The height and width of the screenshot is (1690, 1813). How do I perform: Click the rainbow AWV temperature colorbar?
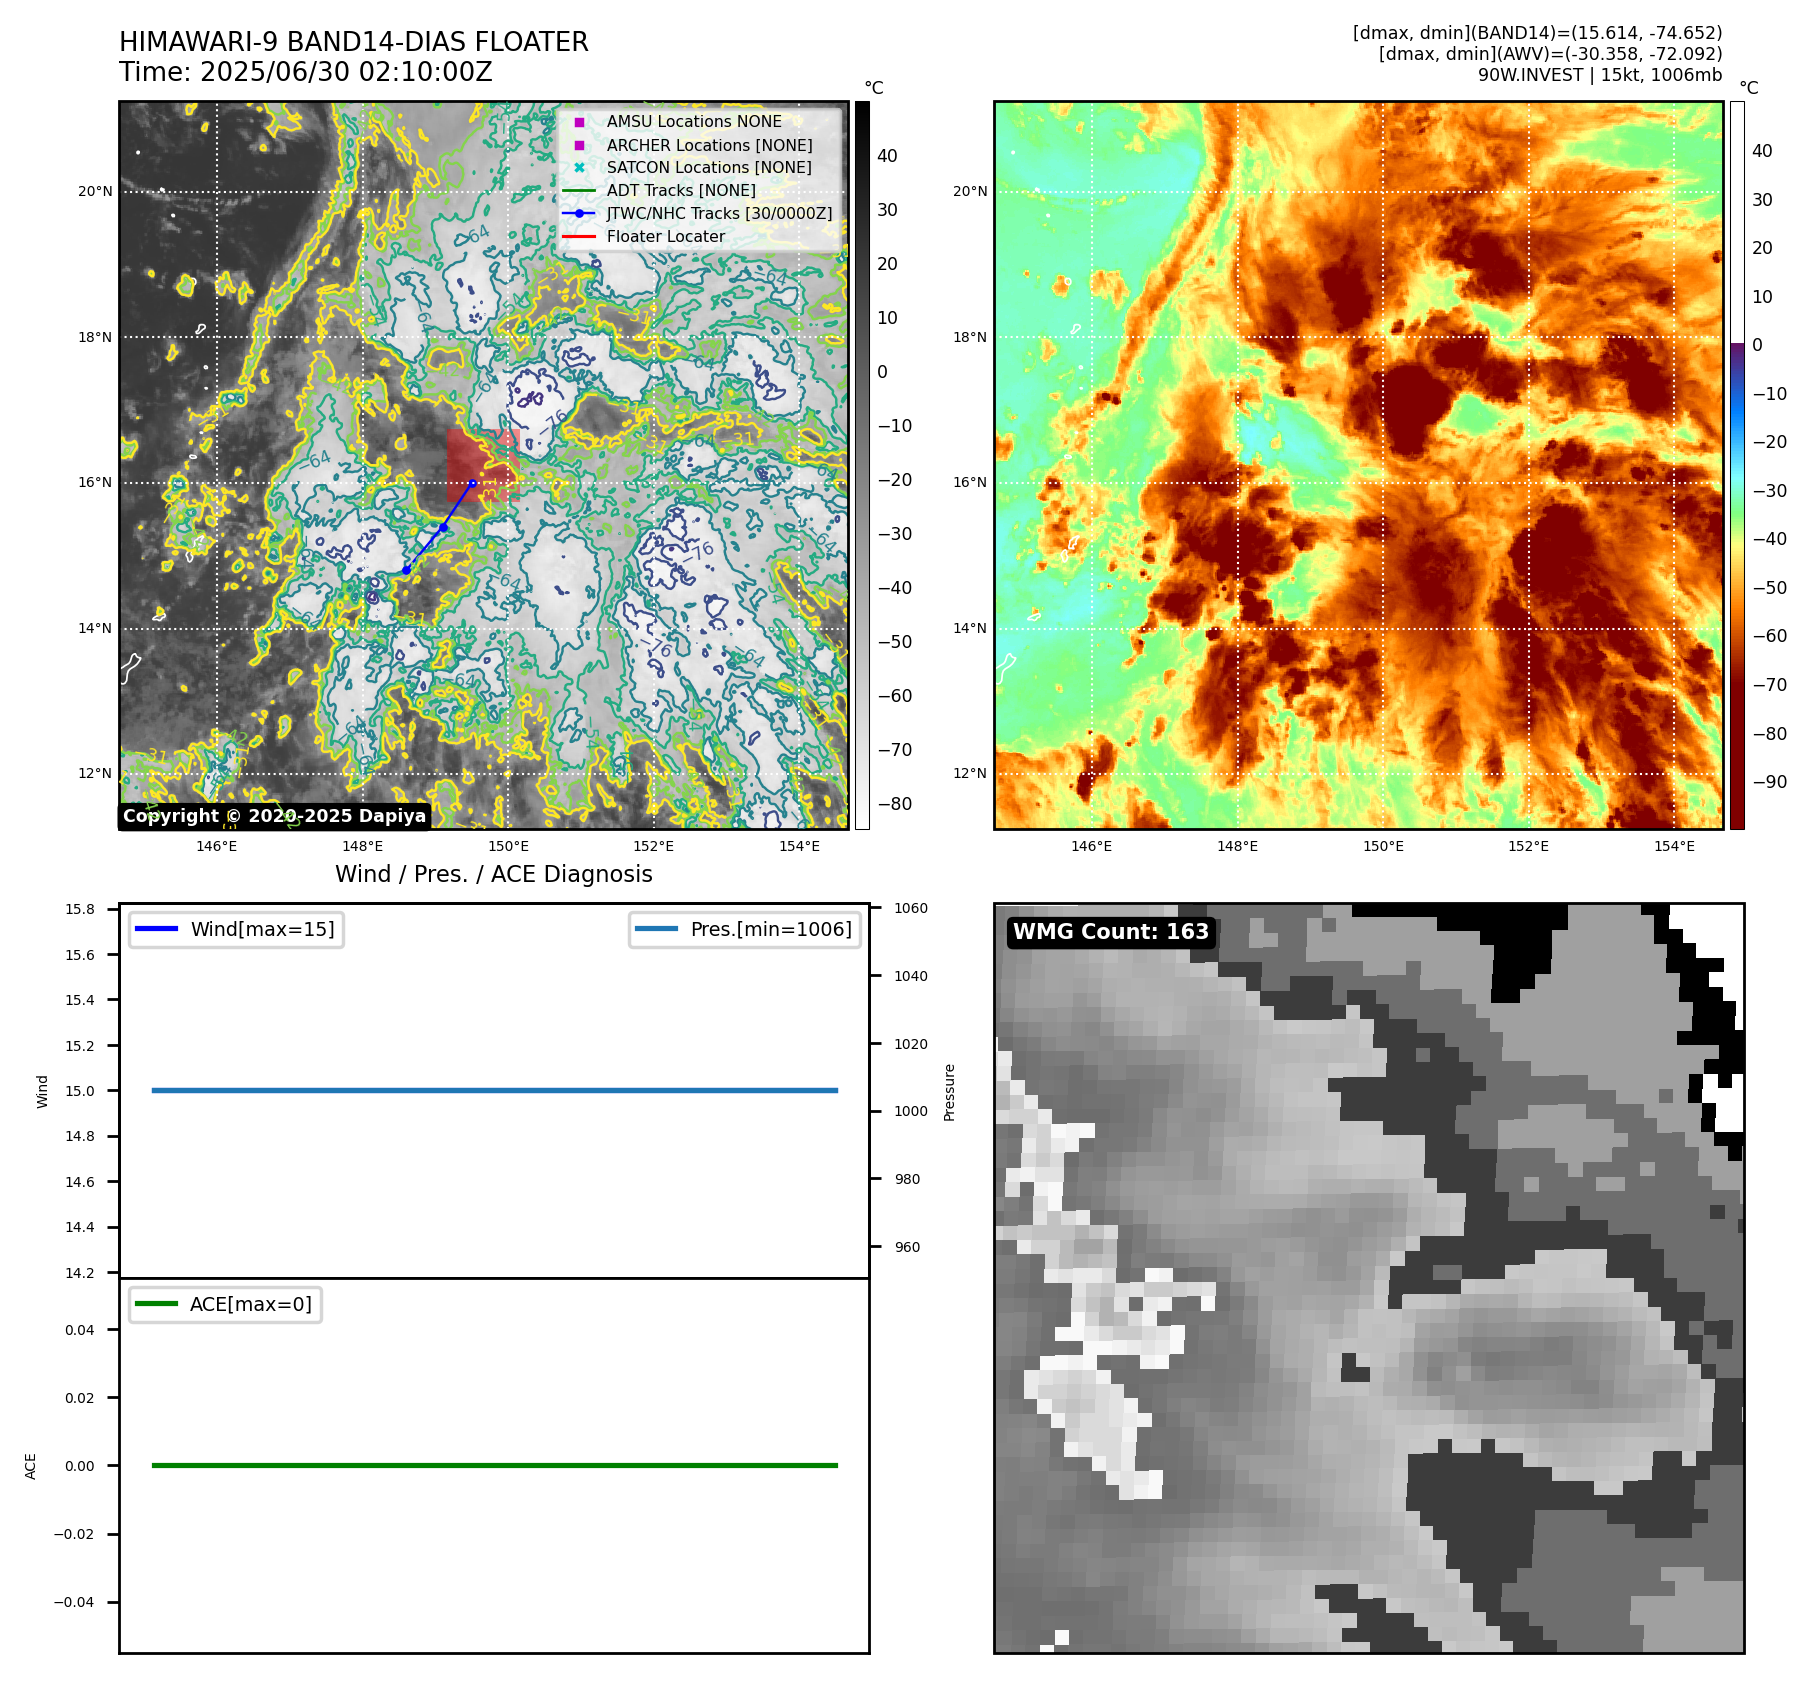coord(1738,465)
